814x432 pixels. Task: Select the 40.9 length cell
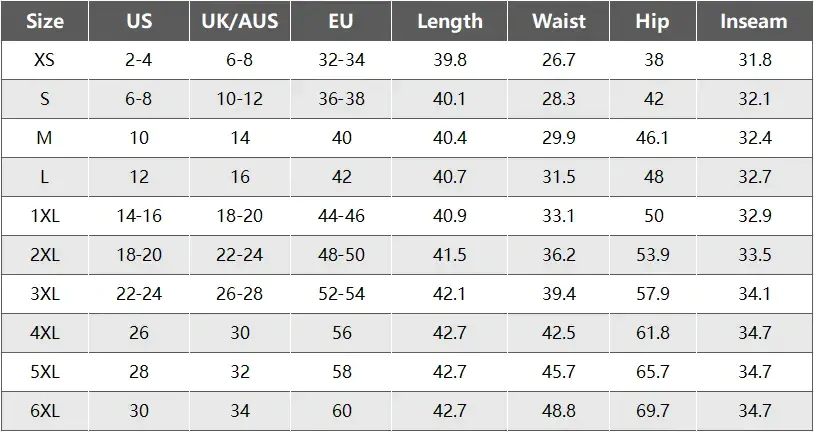click(x=450, y=216)
